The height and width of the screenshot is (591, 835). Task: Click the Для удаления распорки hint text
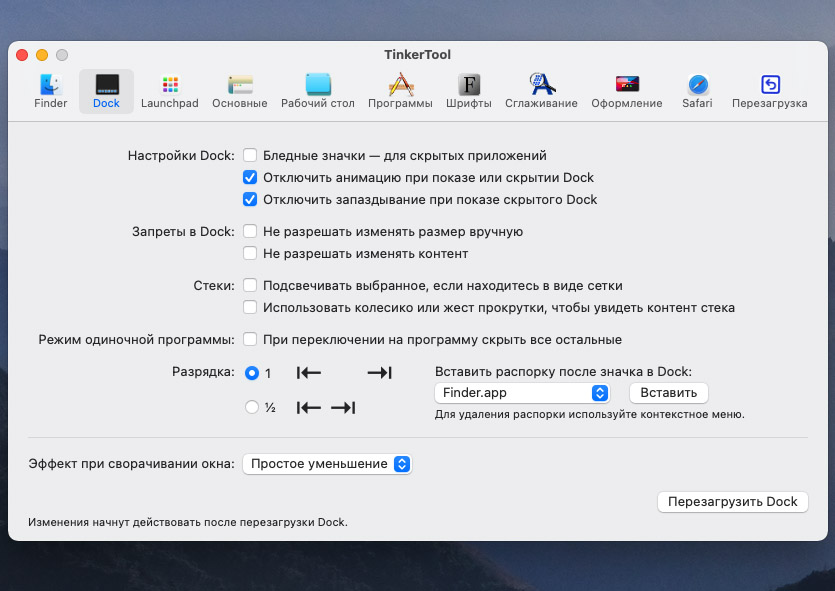[590, 414]
